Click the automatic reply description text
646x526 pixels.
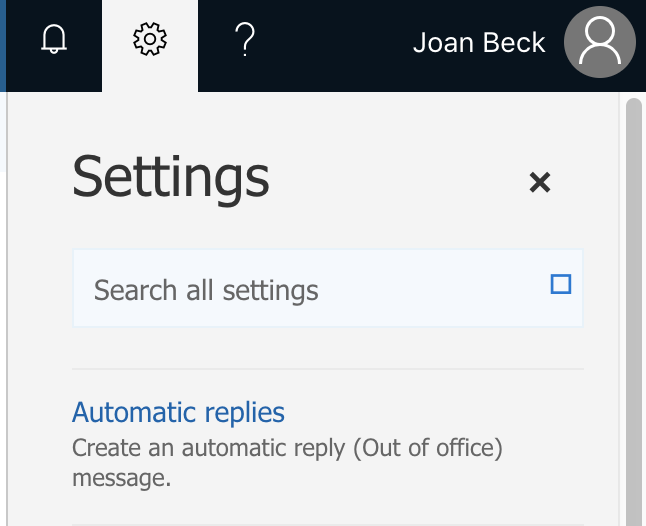pos(287,462)
